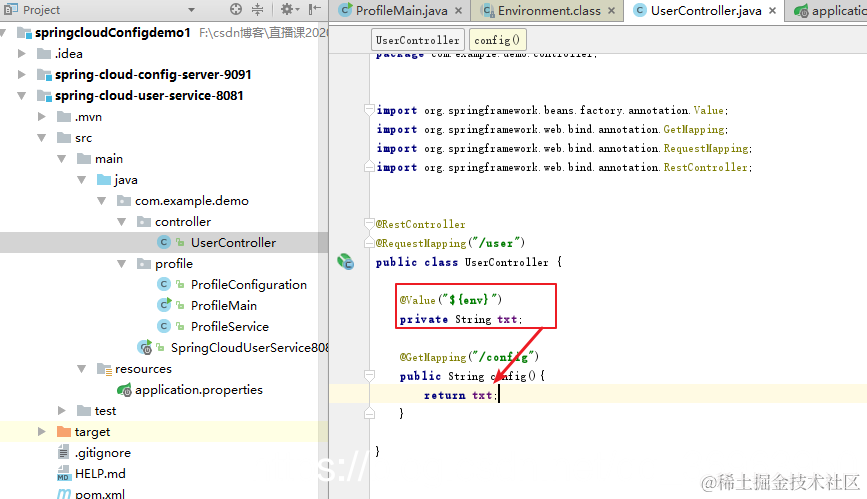This screenshot has width=867, height=499.
Task: Click the pom.xml Maven icon
Action: (x=64, y=494)
